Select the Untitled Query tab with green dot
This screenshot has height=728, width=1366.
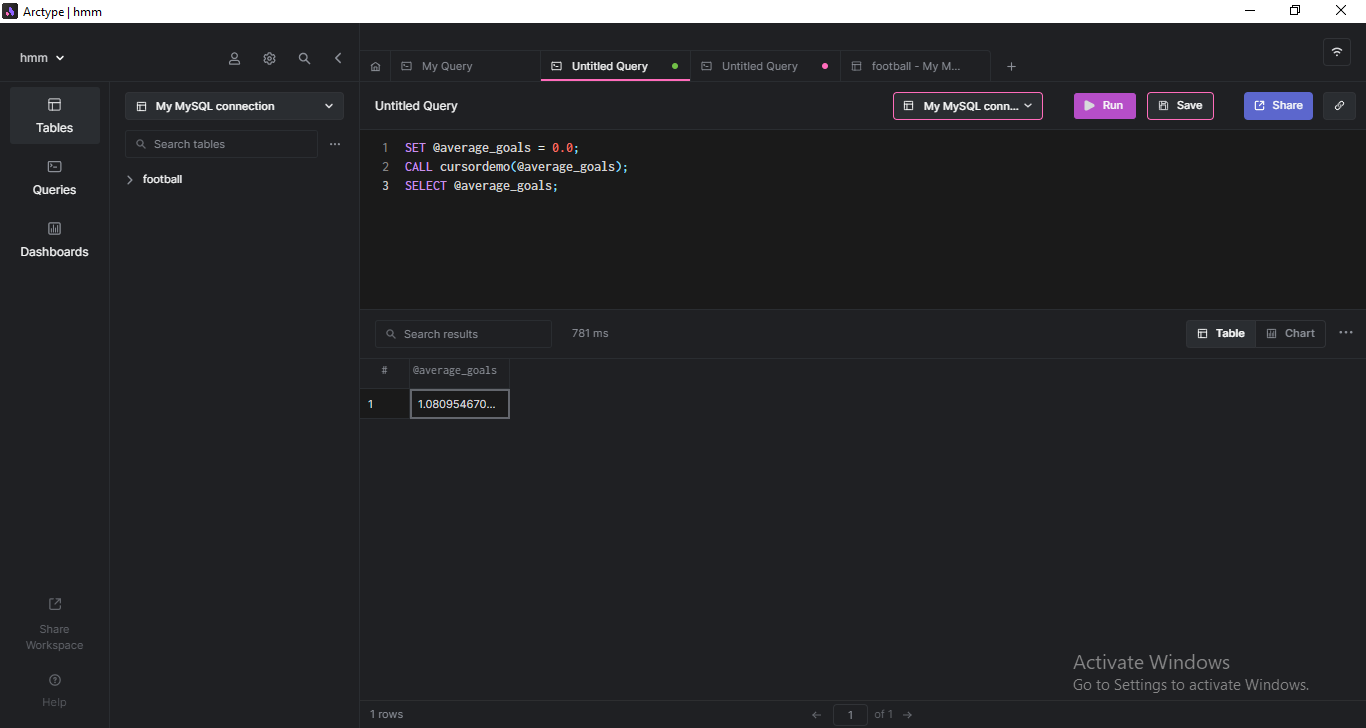point(615,66)
